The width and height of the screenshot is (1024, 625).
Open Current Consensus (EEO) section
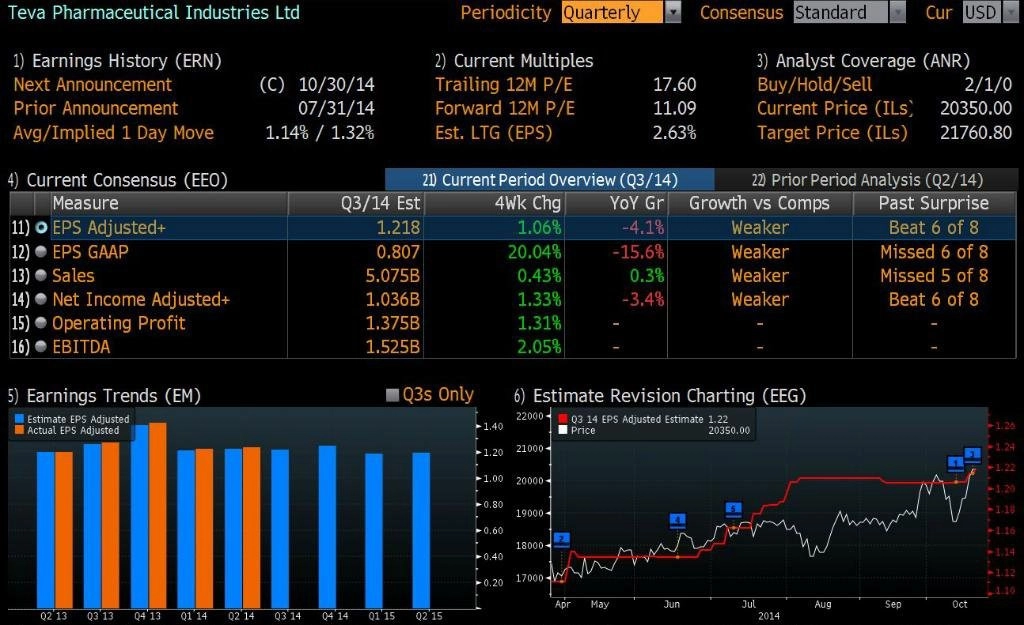coord(118,180)
